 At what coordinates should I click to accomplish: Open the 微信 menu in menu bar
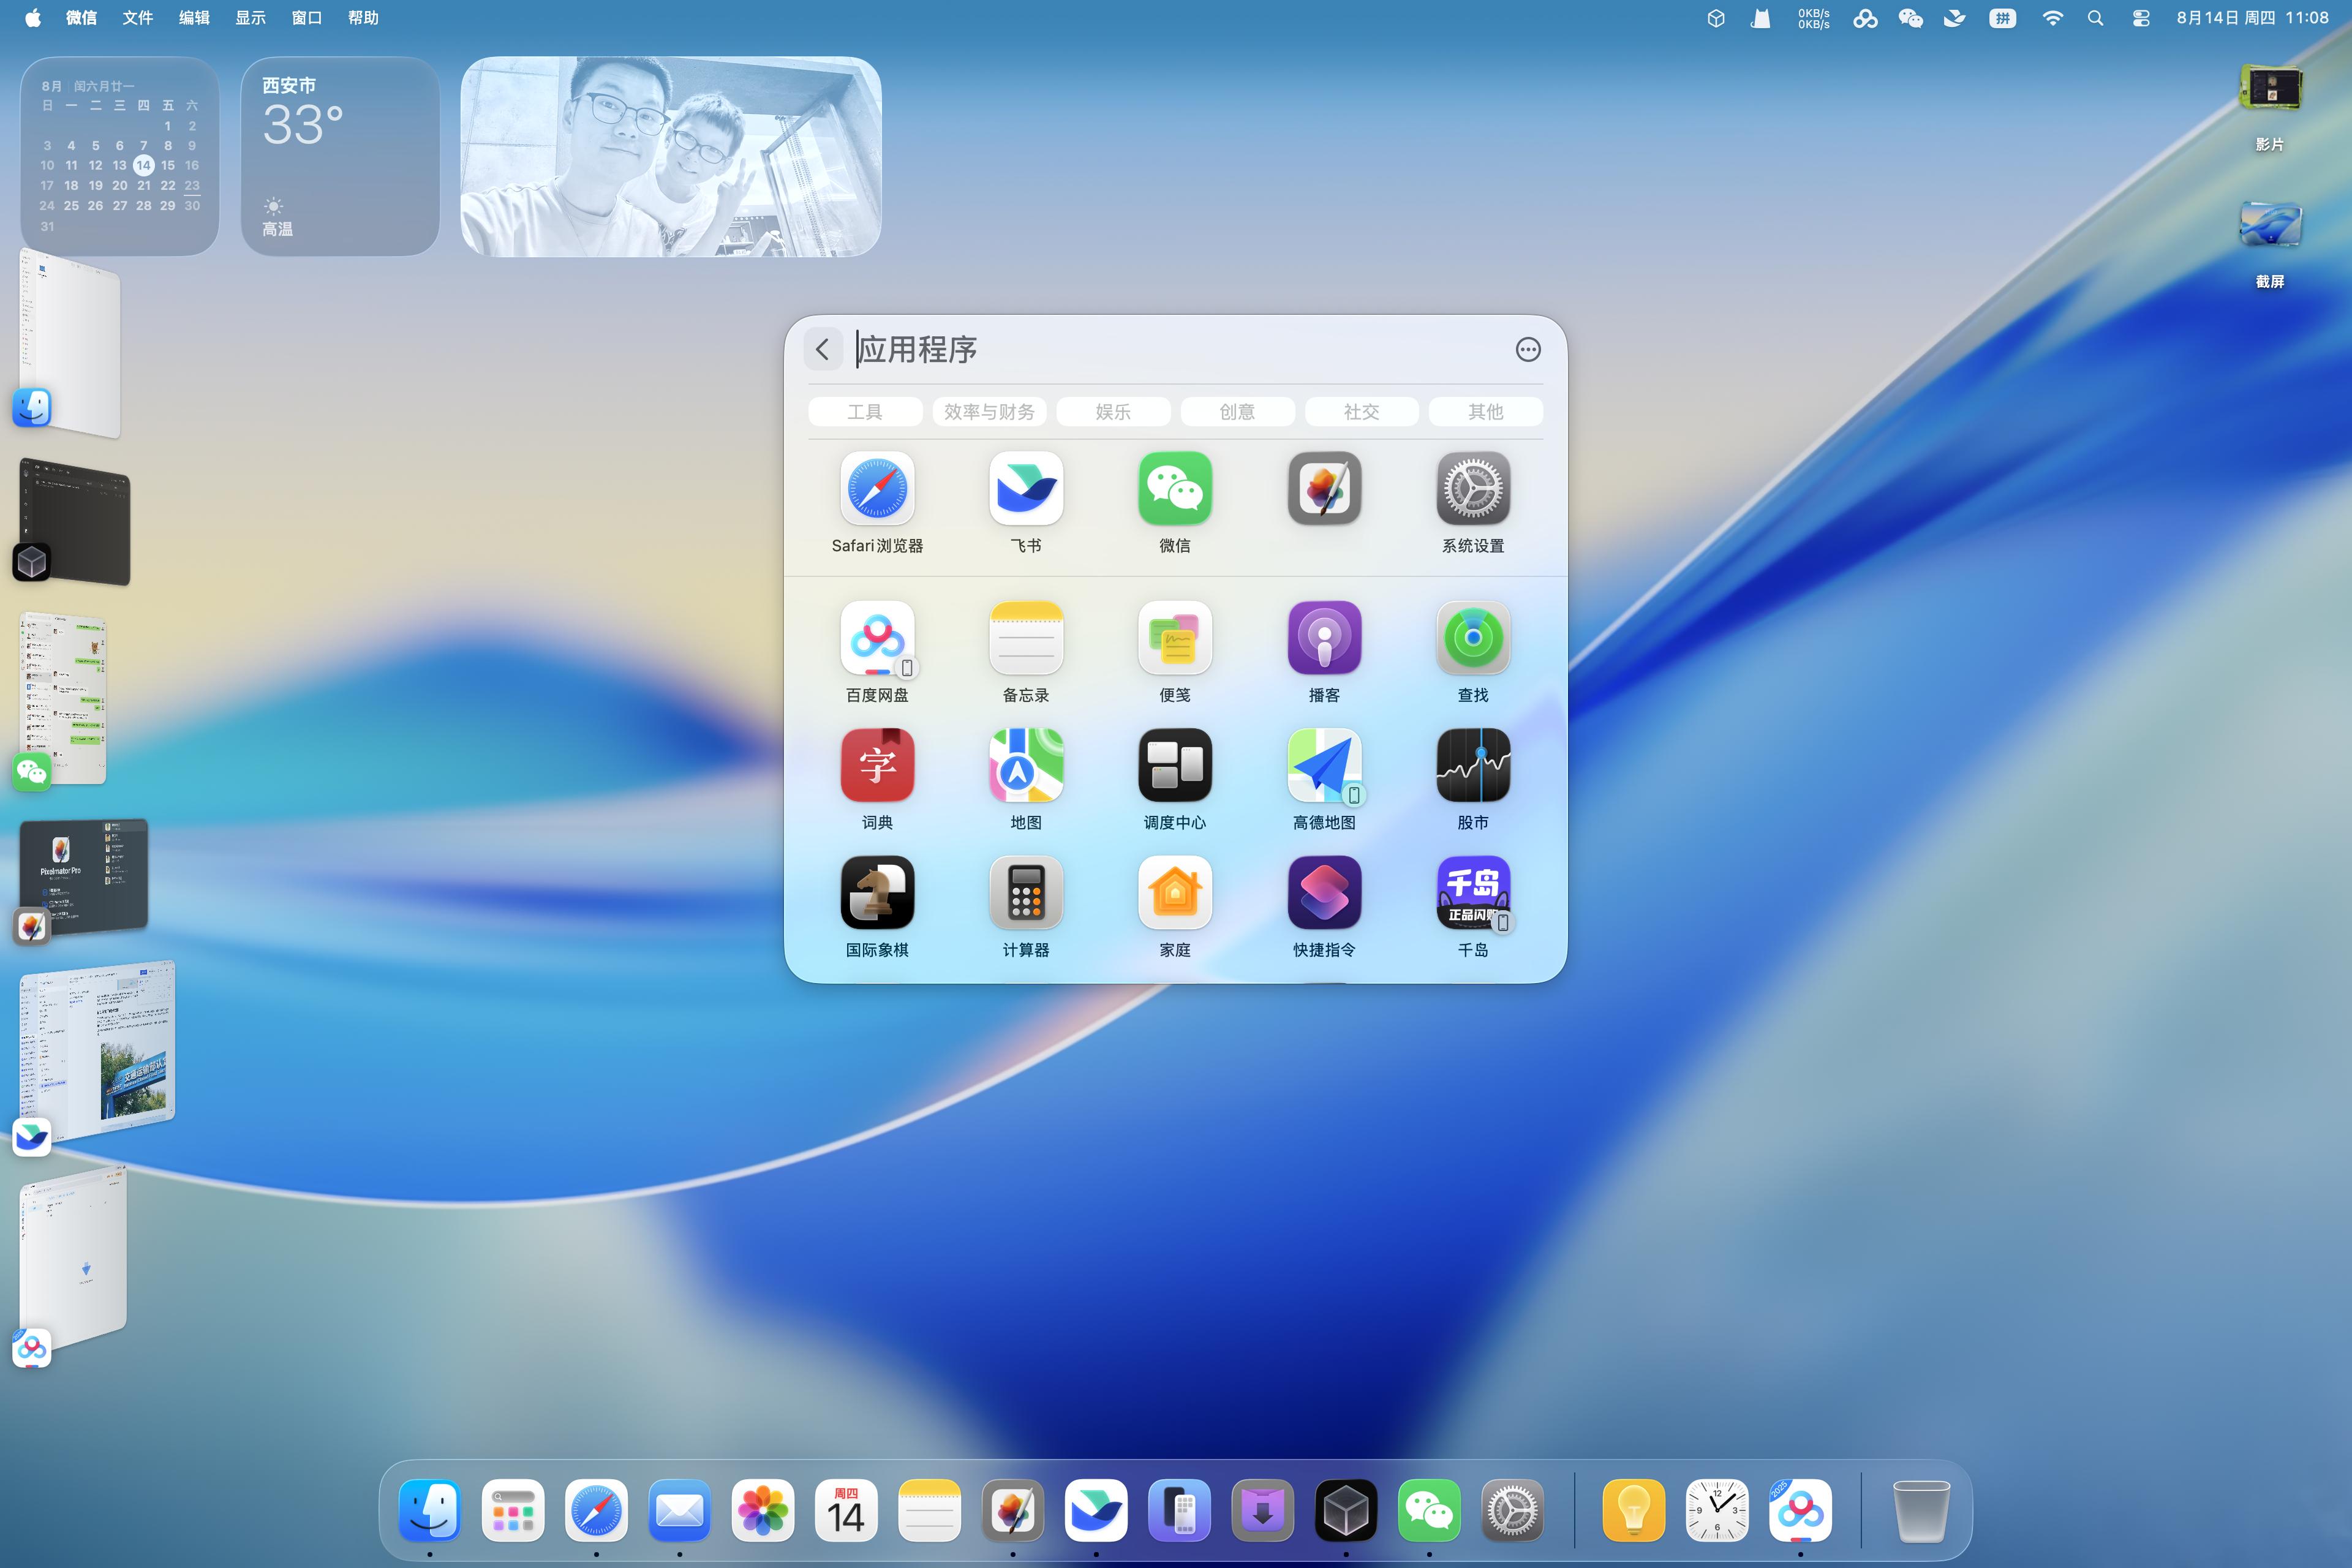tap(81, 18)
